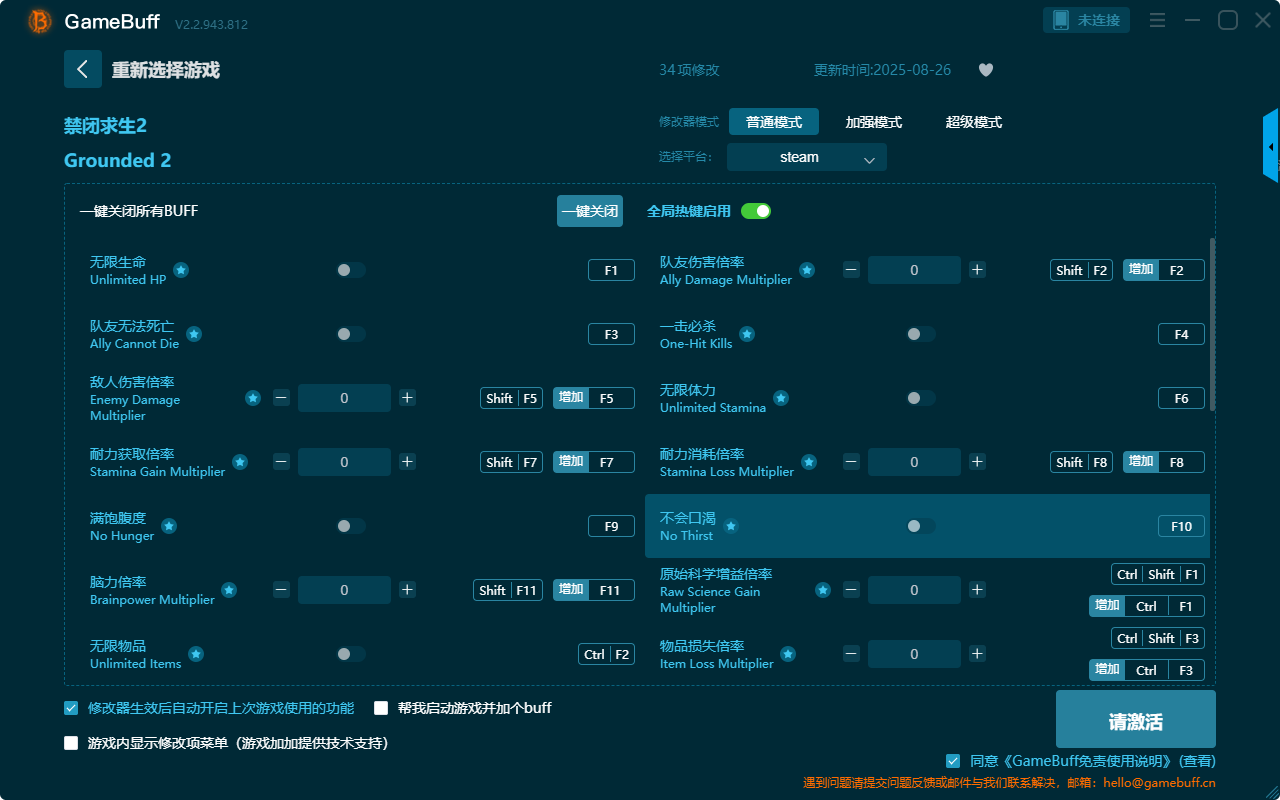Click star icon for Enemy Damage Multiplier
The image size is (1280, 800).
point(253,398)
